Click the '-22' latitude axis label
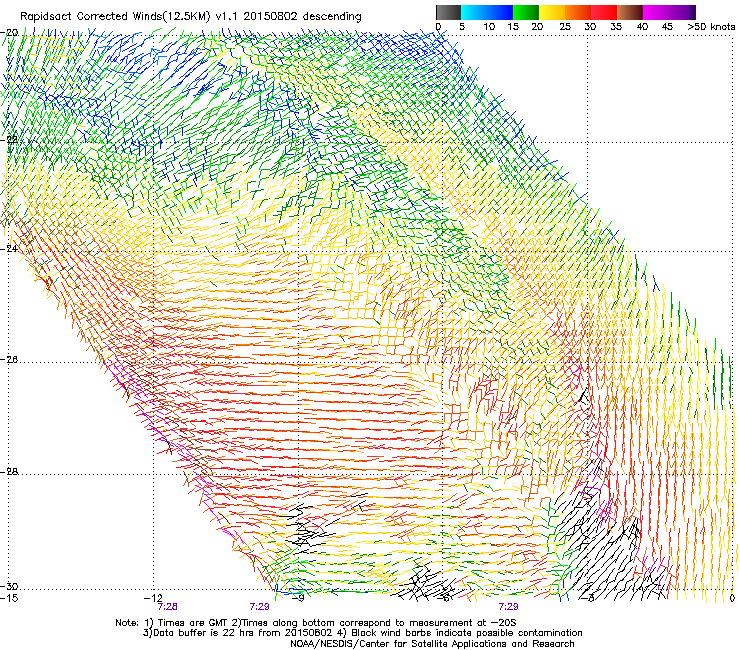Image resolution: width=740 pixels, height=650 pixels. tap(10, 140)
